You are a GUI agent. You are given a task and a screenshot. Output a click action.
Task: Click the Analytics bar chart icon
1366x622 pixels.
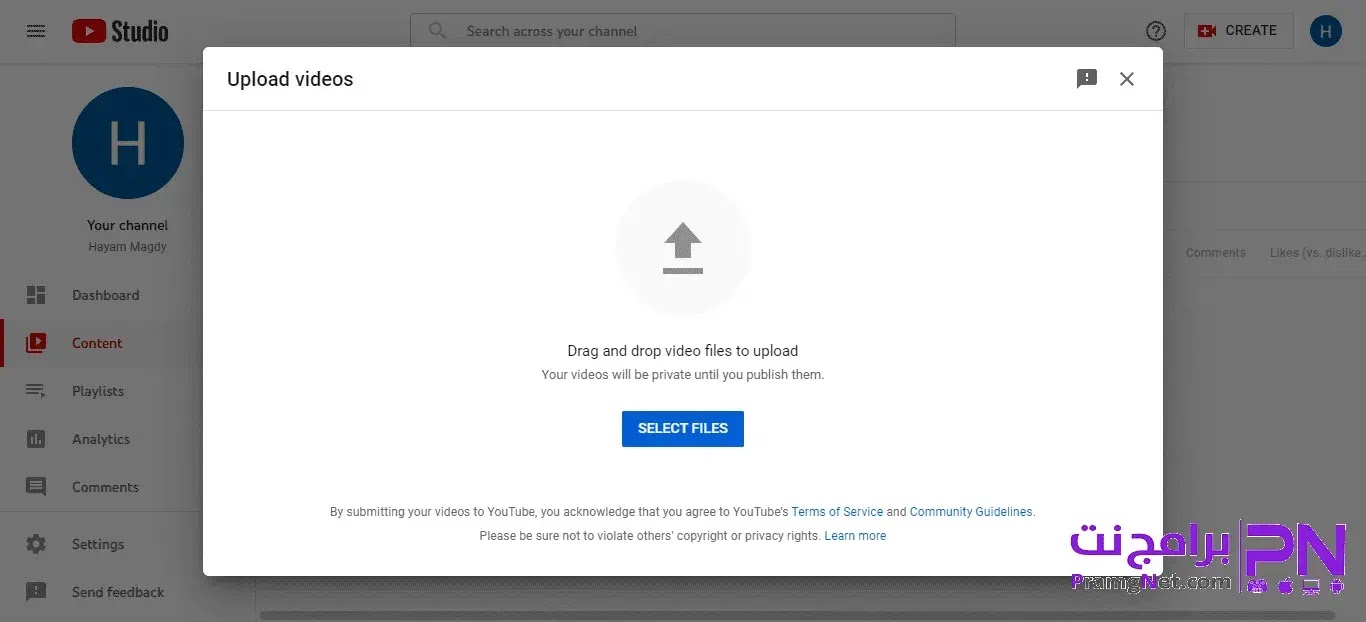[36, 439]
